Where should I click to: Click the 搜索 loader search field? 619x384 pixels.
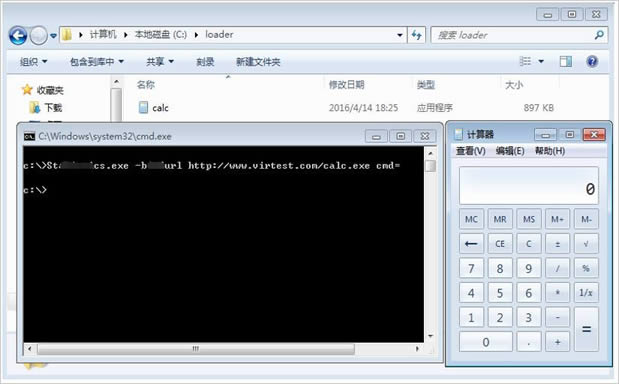[x=513, y=35]
